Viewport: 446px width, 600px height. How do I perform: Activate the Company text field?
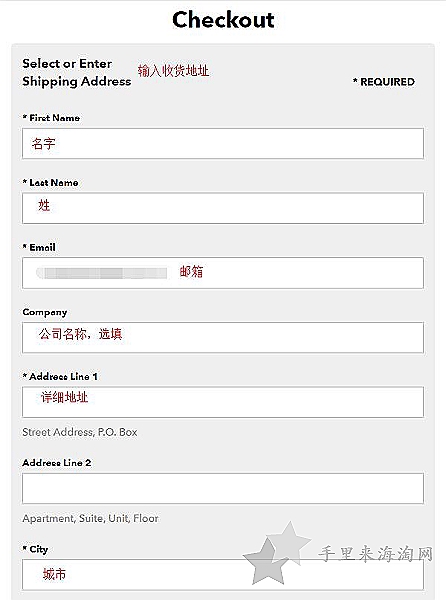coord(223,338)
